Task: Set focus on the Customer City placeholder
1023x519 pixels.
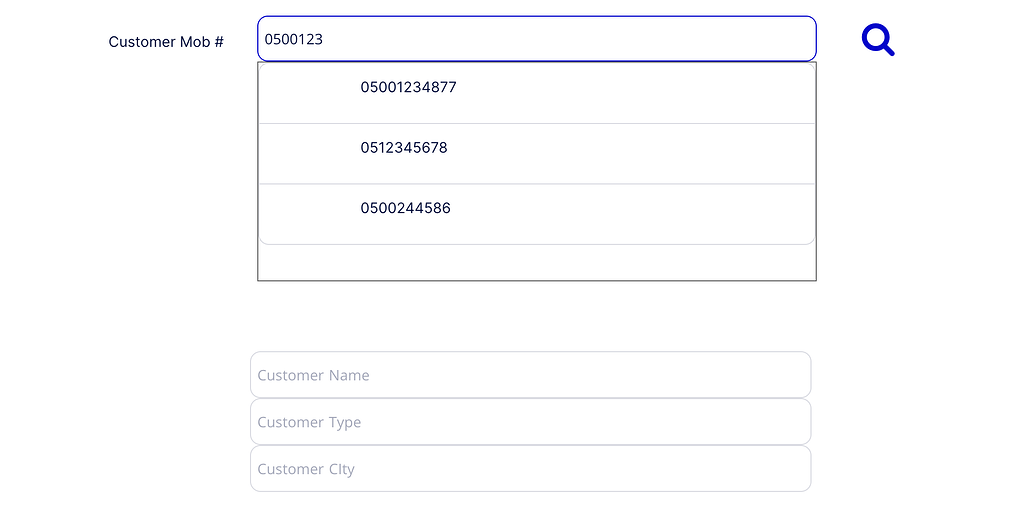Action: (306, 470)
